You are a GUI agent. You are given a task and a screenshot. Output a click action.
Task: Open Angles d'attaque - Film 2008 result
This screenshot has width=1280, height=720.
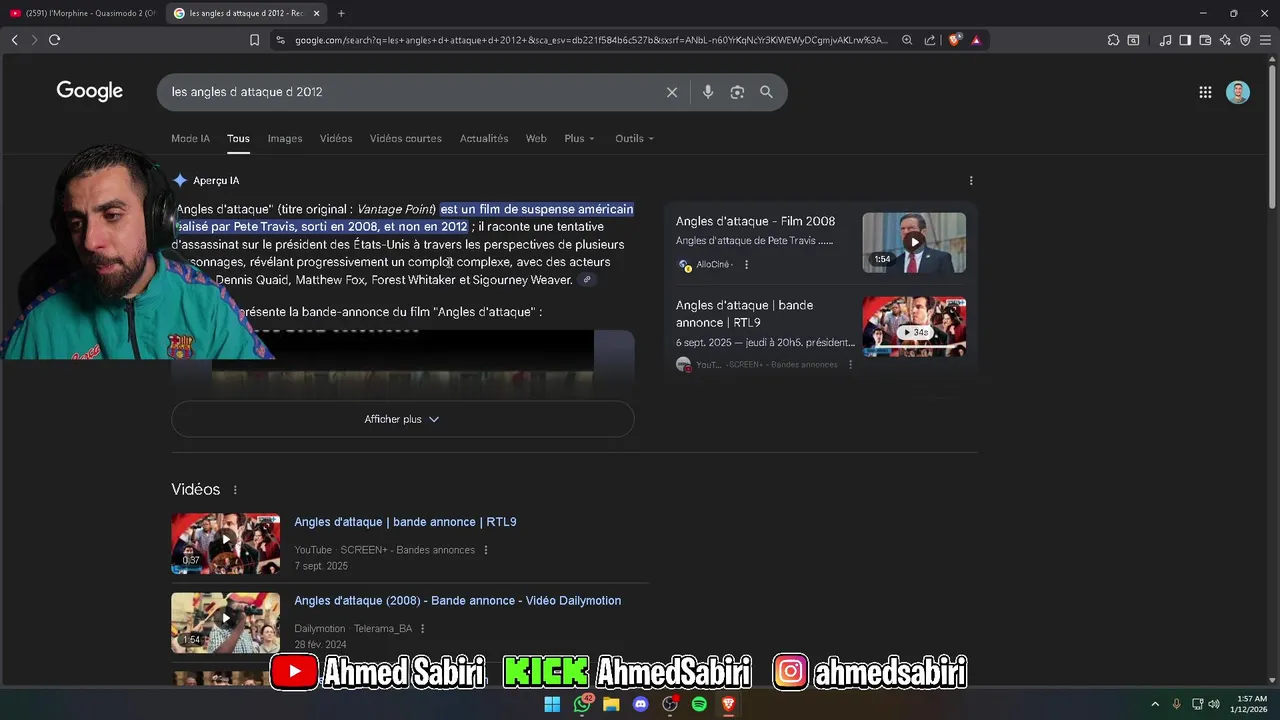click(755, 222)
